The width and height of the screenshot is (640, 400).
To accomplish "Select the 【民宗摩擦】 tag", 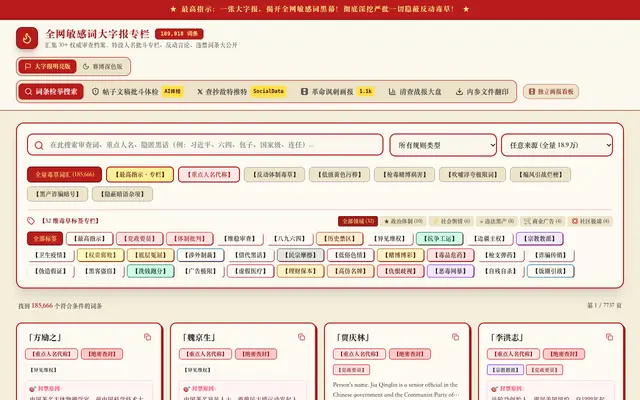I will (300, 255).
